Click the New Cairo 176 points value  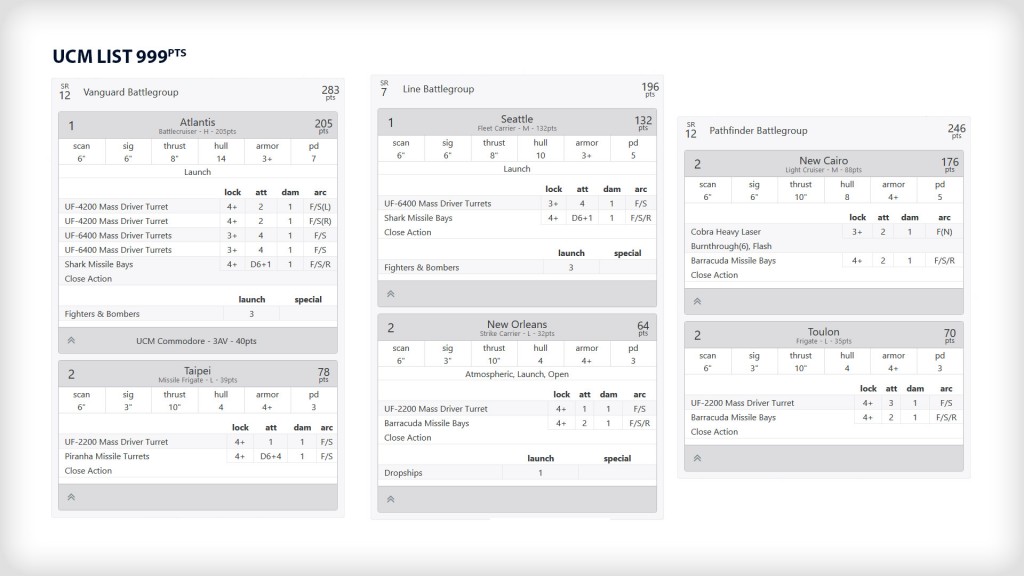coord(949,163)
